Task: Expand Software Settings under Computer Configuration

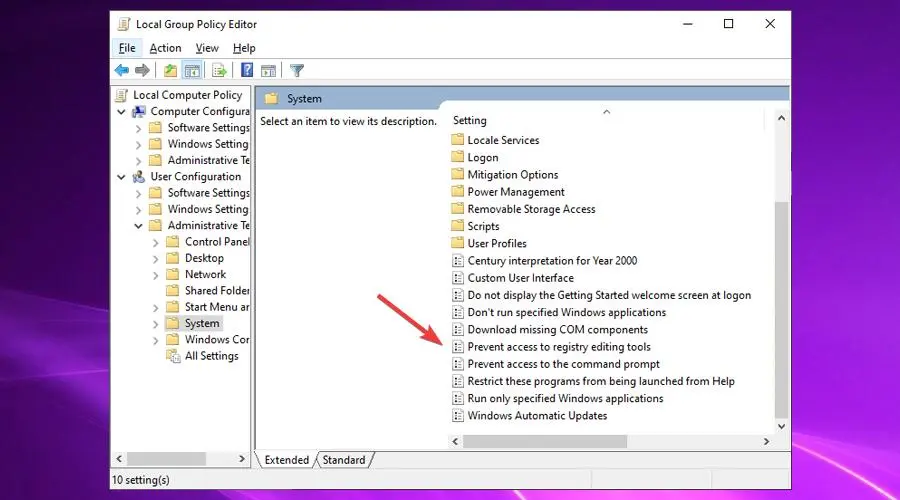Action: point(138,129)
